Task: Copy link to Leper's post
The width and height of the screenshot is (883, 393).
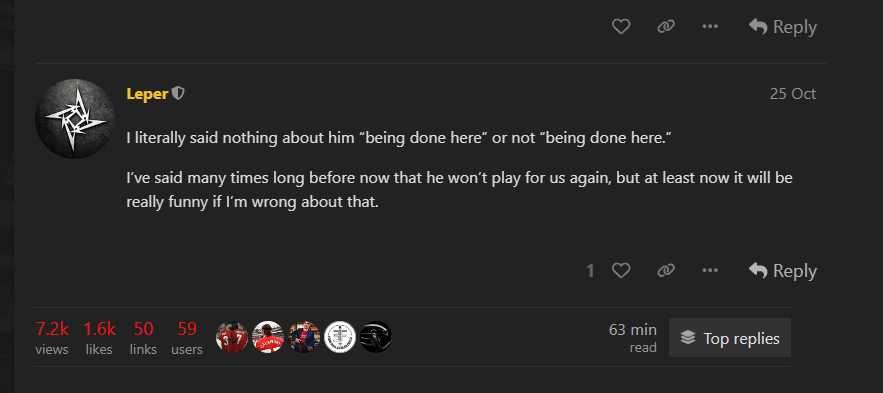Action: [x=666, y=271]
